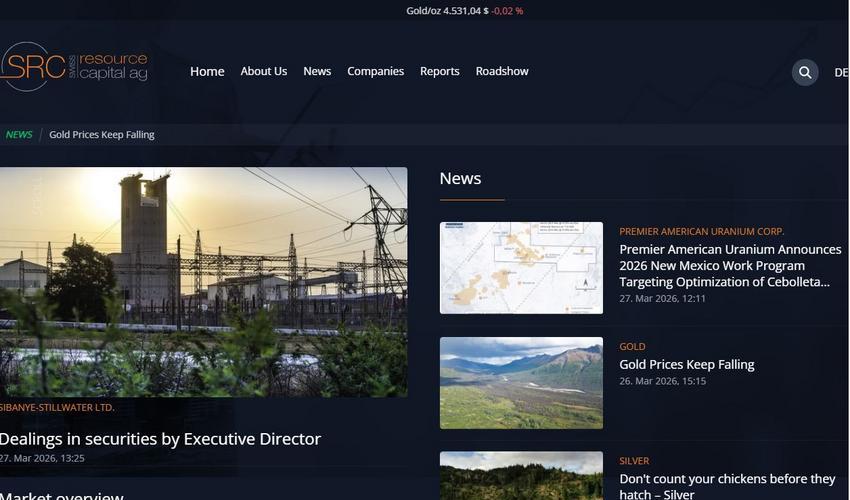Click the green NEWS ticker label
Screen dimensions: 850x500
19,134
